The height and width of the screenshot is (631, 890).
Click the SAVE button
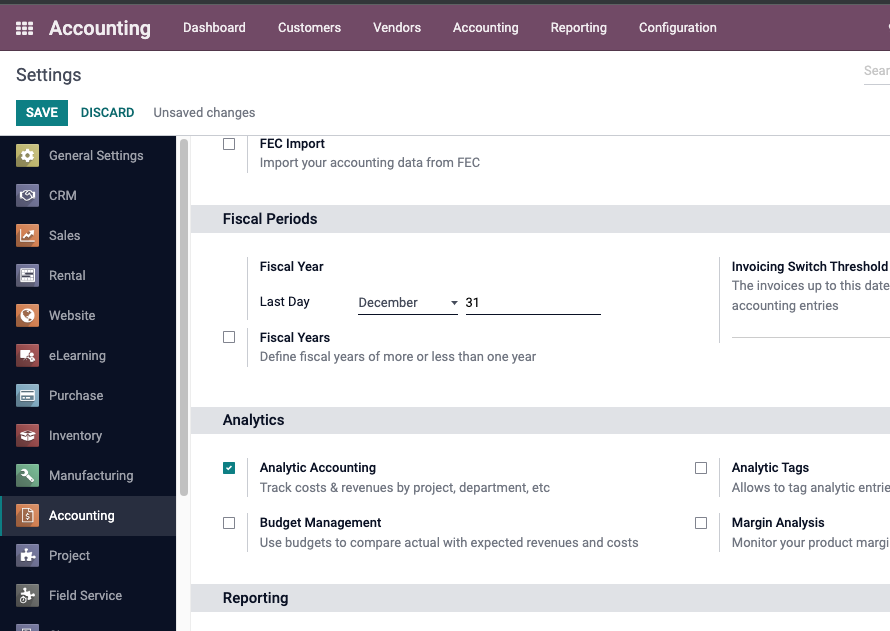coord(42,113)
